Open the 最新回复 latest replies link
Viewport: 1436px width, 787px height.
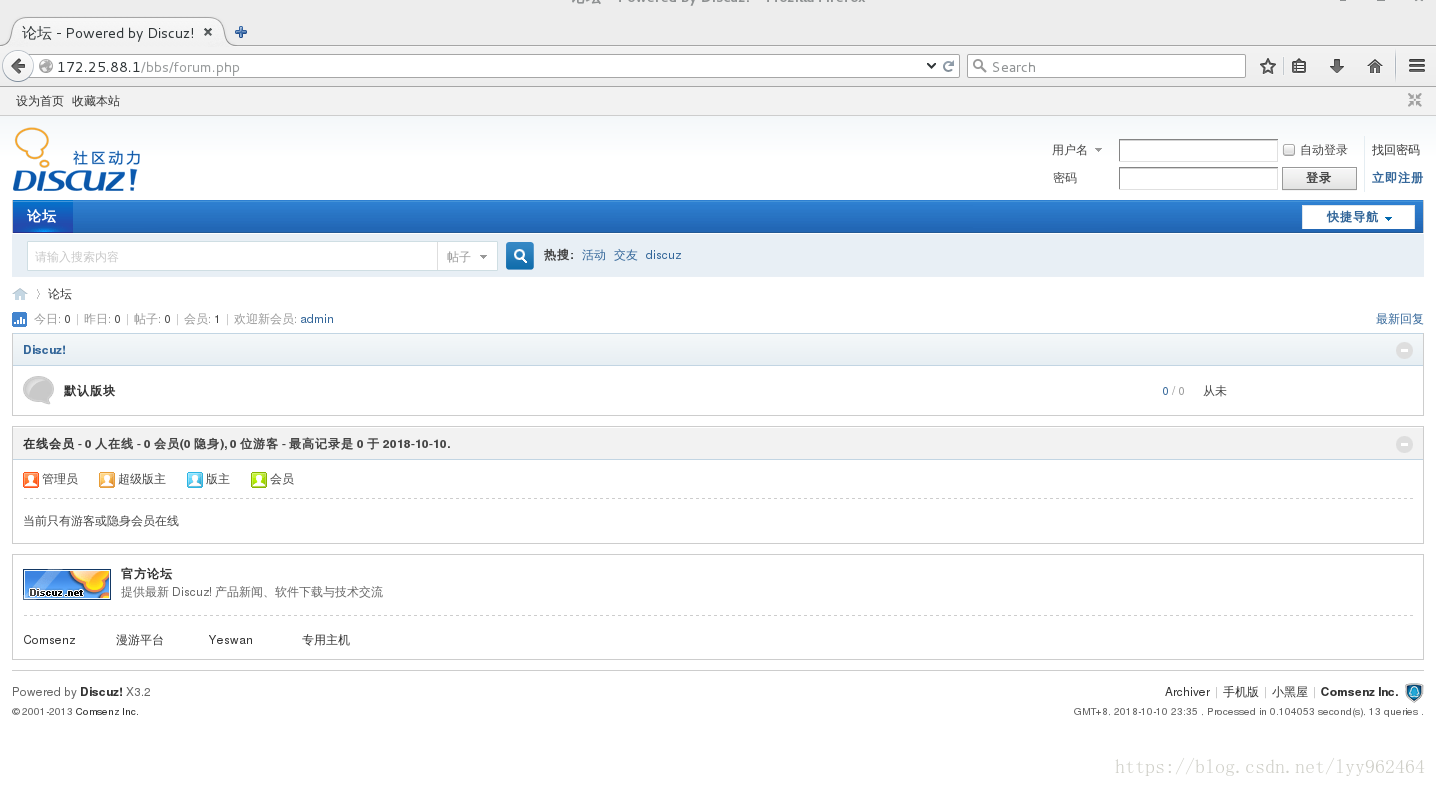point(1399,319)
